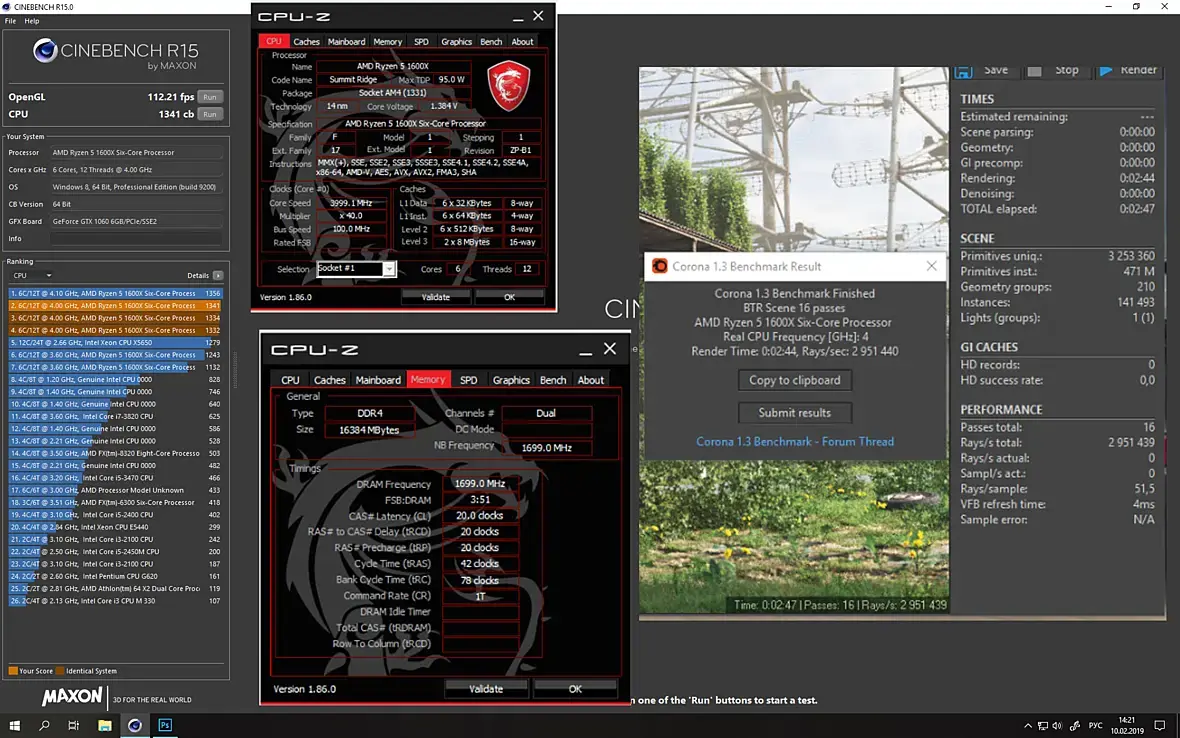1180x738 pixels.
Task: Select ranking row AMD FX-8320 Eight-Core
Action: pyautogui.click(x=115, y=453)
